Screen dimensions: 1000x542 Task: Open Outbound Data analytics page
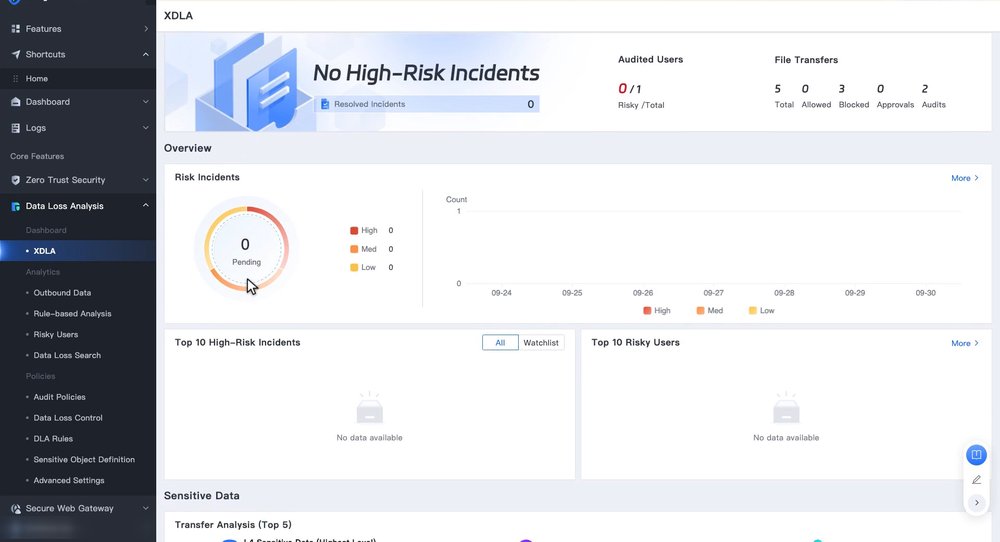click(62, 293)
